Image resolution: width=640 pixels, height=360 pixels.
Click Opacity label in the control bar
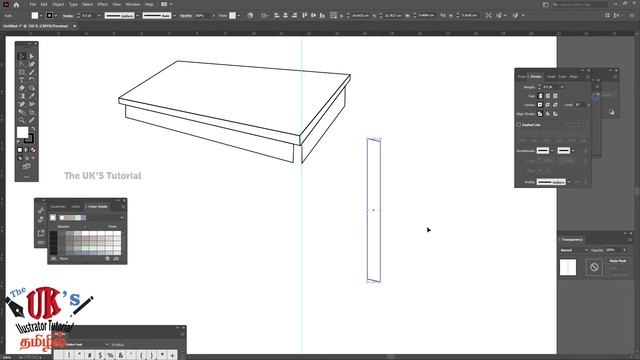186,16
